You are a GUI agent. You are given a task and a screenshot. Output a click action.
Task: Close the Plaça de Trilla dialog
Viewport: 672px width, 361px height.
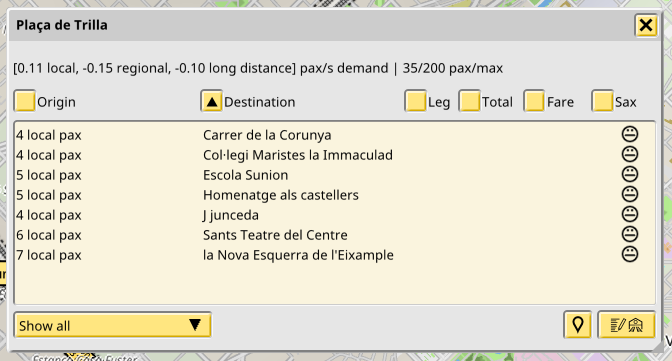click(646, 25)
